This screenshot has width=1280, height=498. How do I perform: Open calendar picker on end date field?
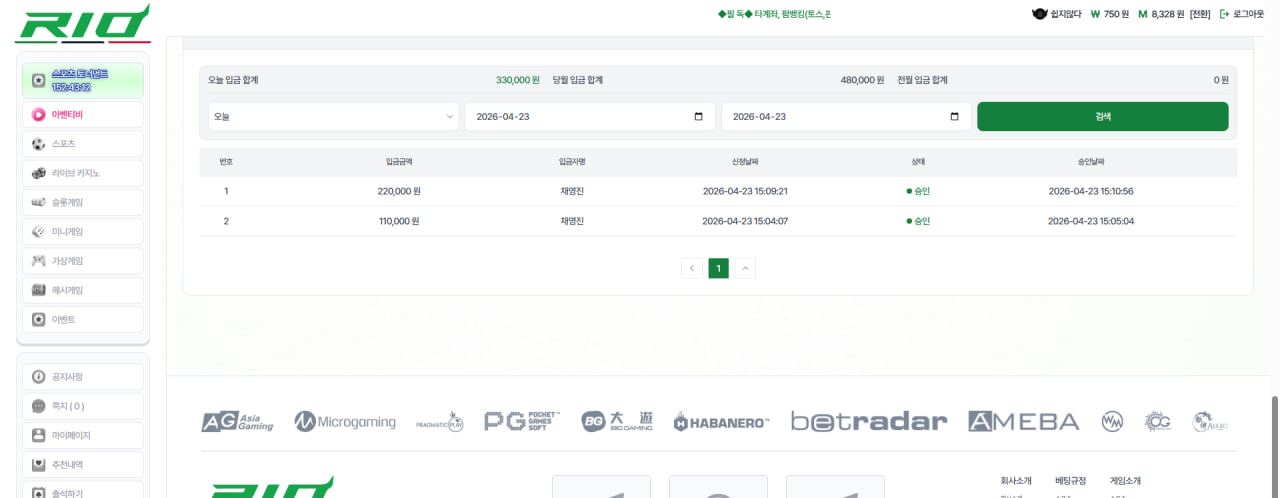tap(954, 116)
